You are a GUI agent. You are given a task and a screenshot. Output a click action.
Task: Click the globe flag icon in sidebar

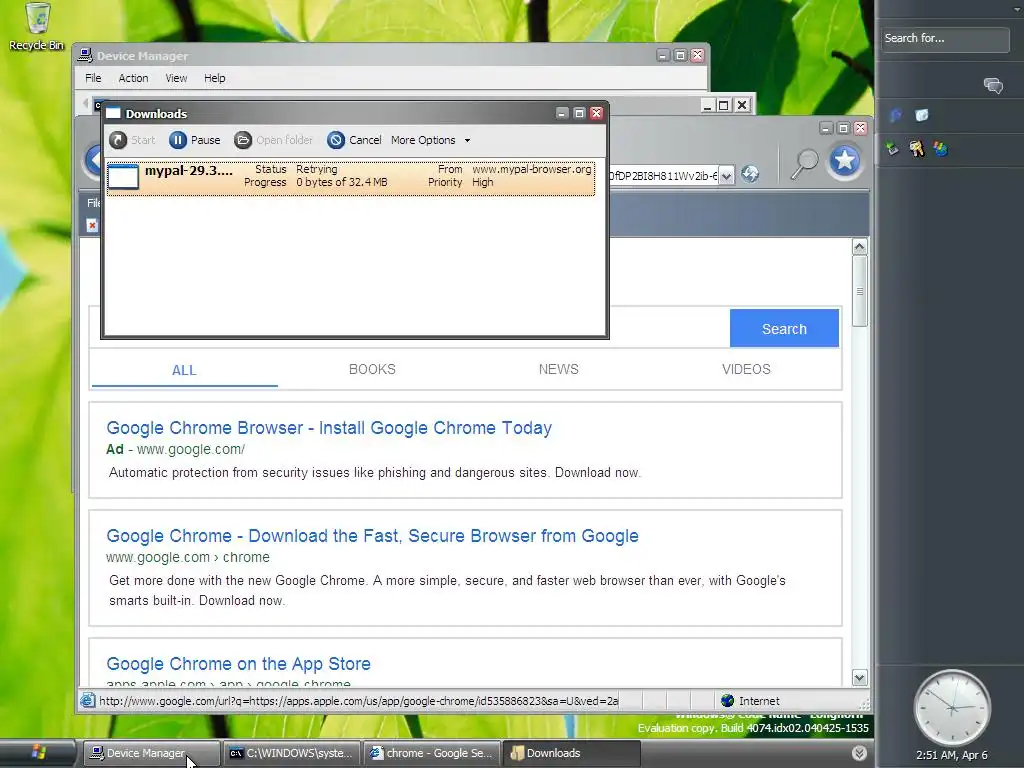point(940,149)
